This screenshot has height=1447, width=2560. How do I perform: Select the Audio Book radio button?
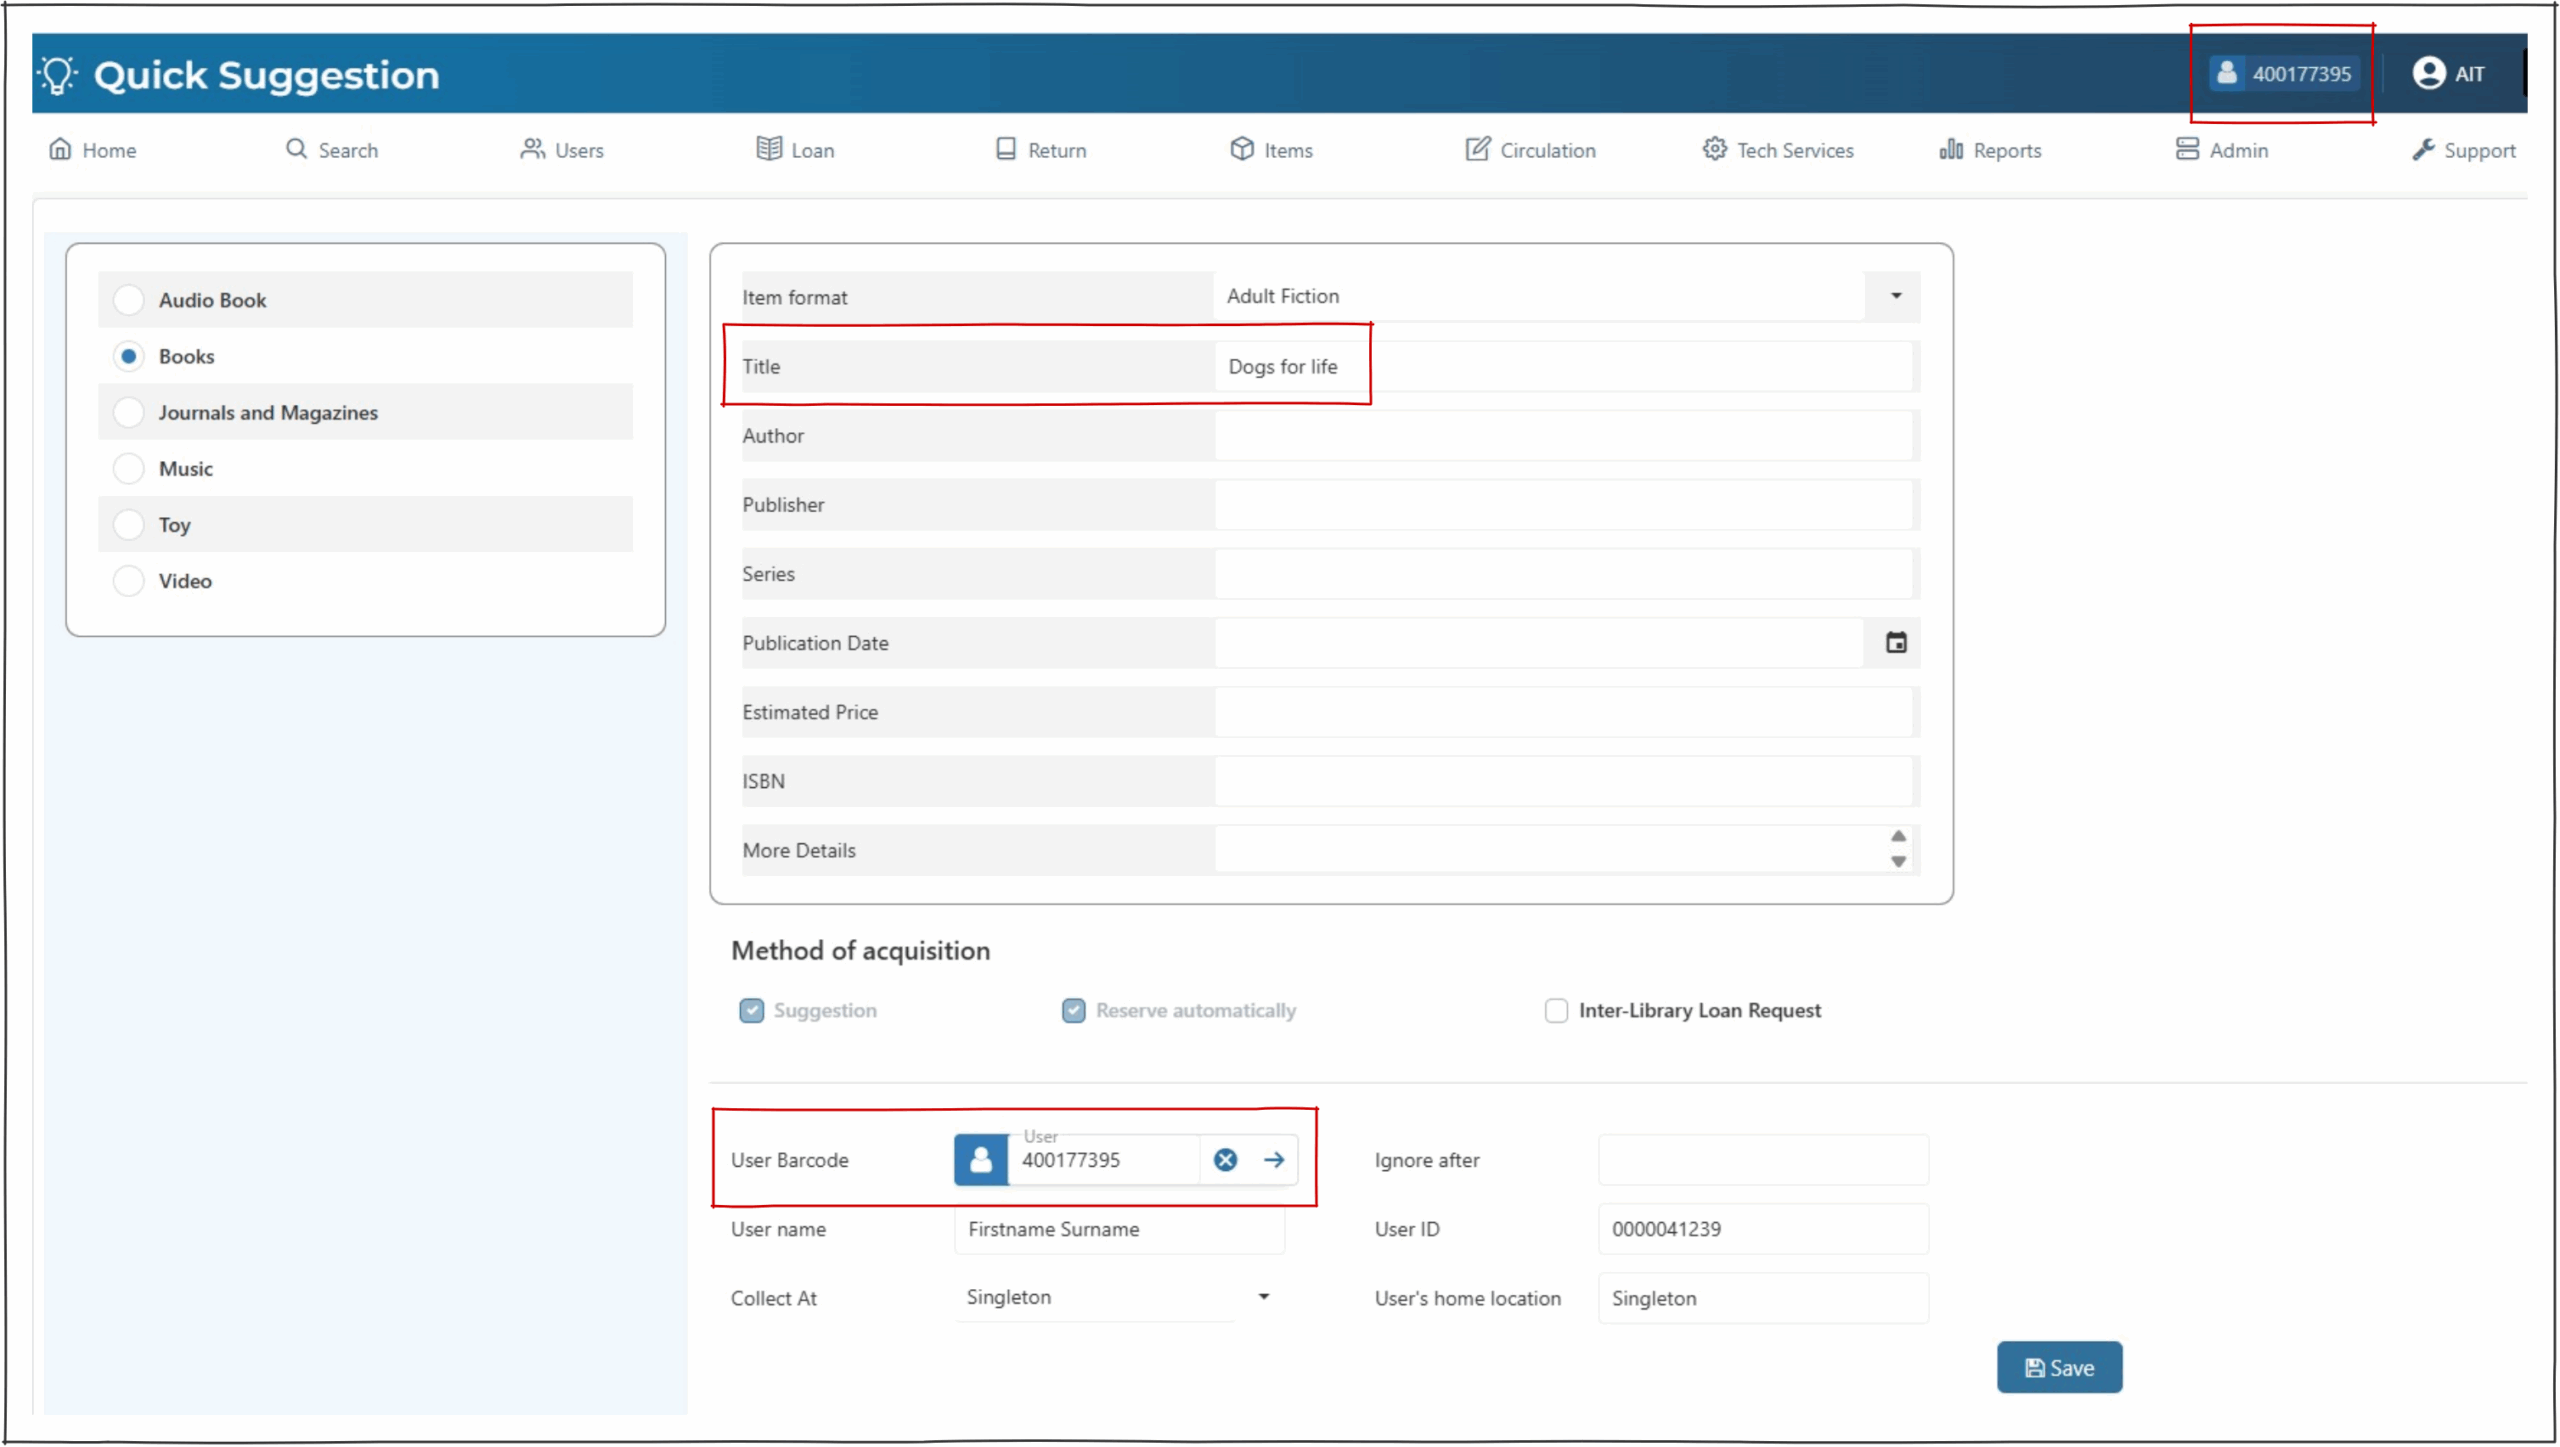(129, 300)
